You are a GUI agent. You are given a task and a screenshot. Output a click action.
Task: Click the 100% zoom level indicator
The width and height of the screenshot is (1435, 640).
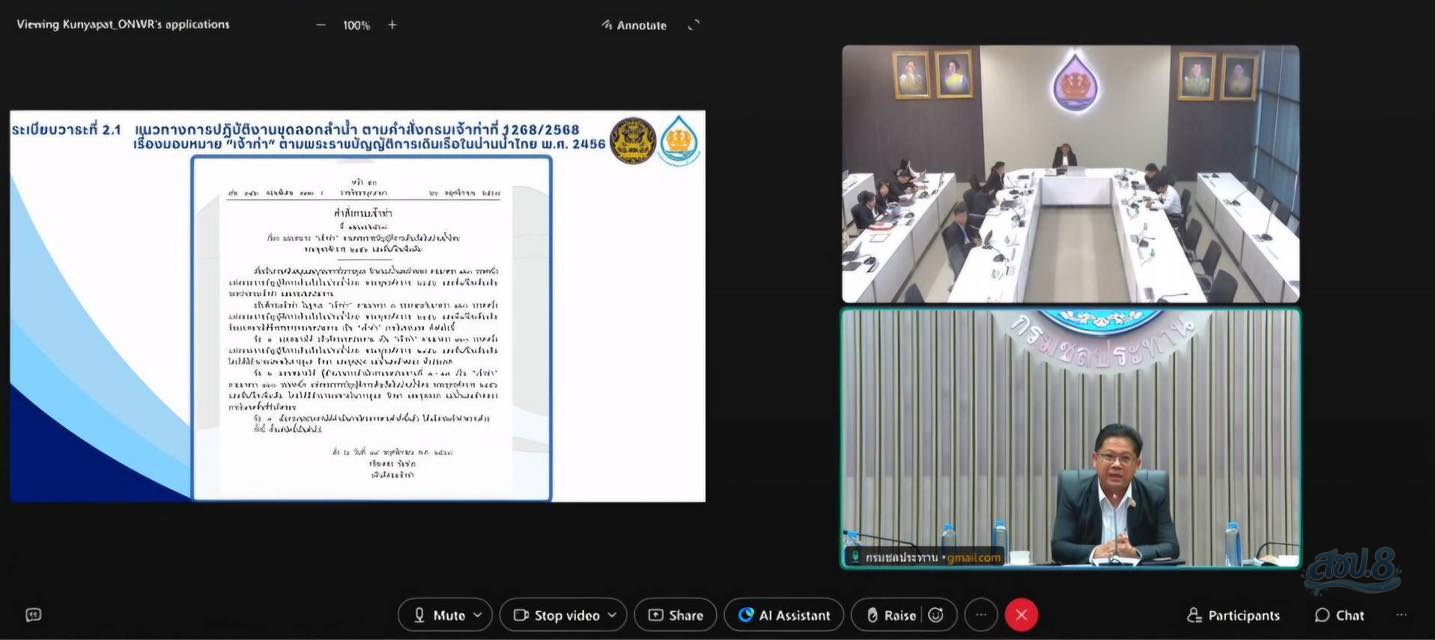tap(357, 25)
